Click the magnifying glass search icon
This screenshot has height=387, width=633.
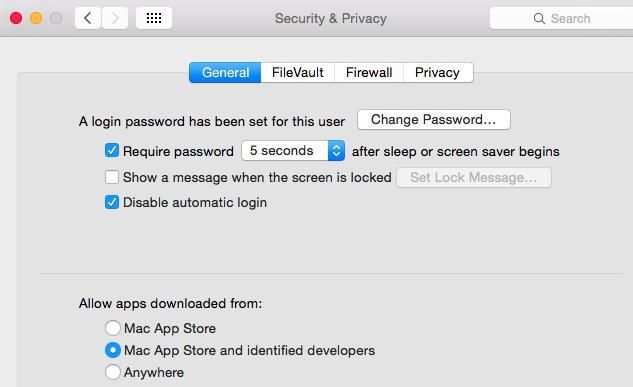coord(539,19)
